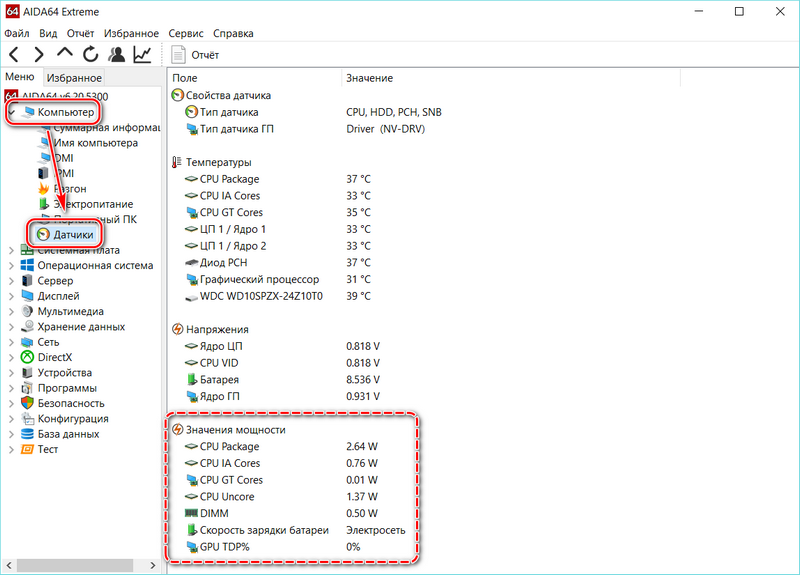Viewport: 800px width, 575px height.
Task: Select the Тип датчика row
Action: point(229,112)
